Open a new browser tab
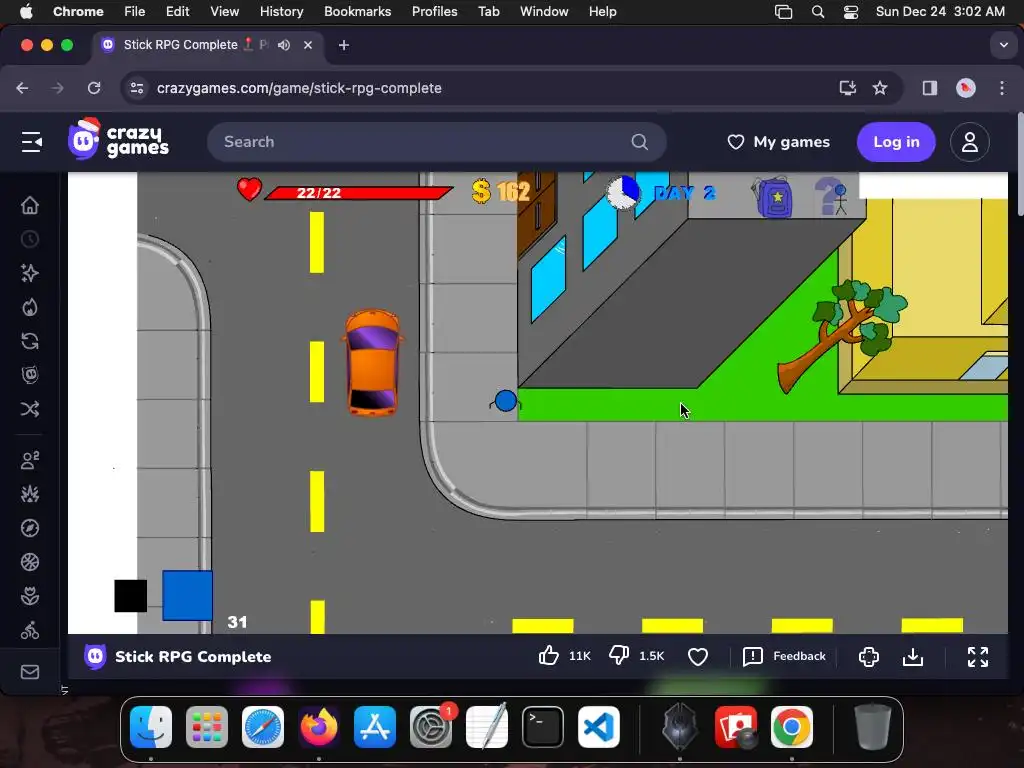1024x768 pixels. (x=344, y=45)
